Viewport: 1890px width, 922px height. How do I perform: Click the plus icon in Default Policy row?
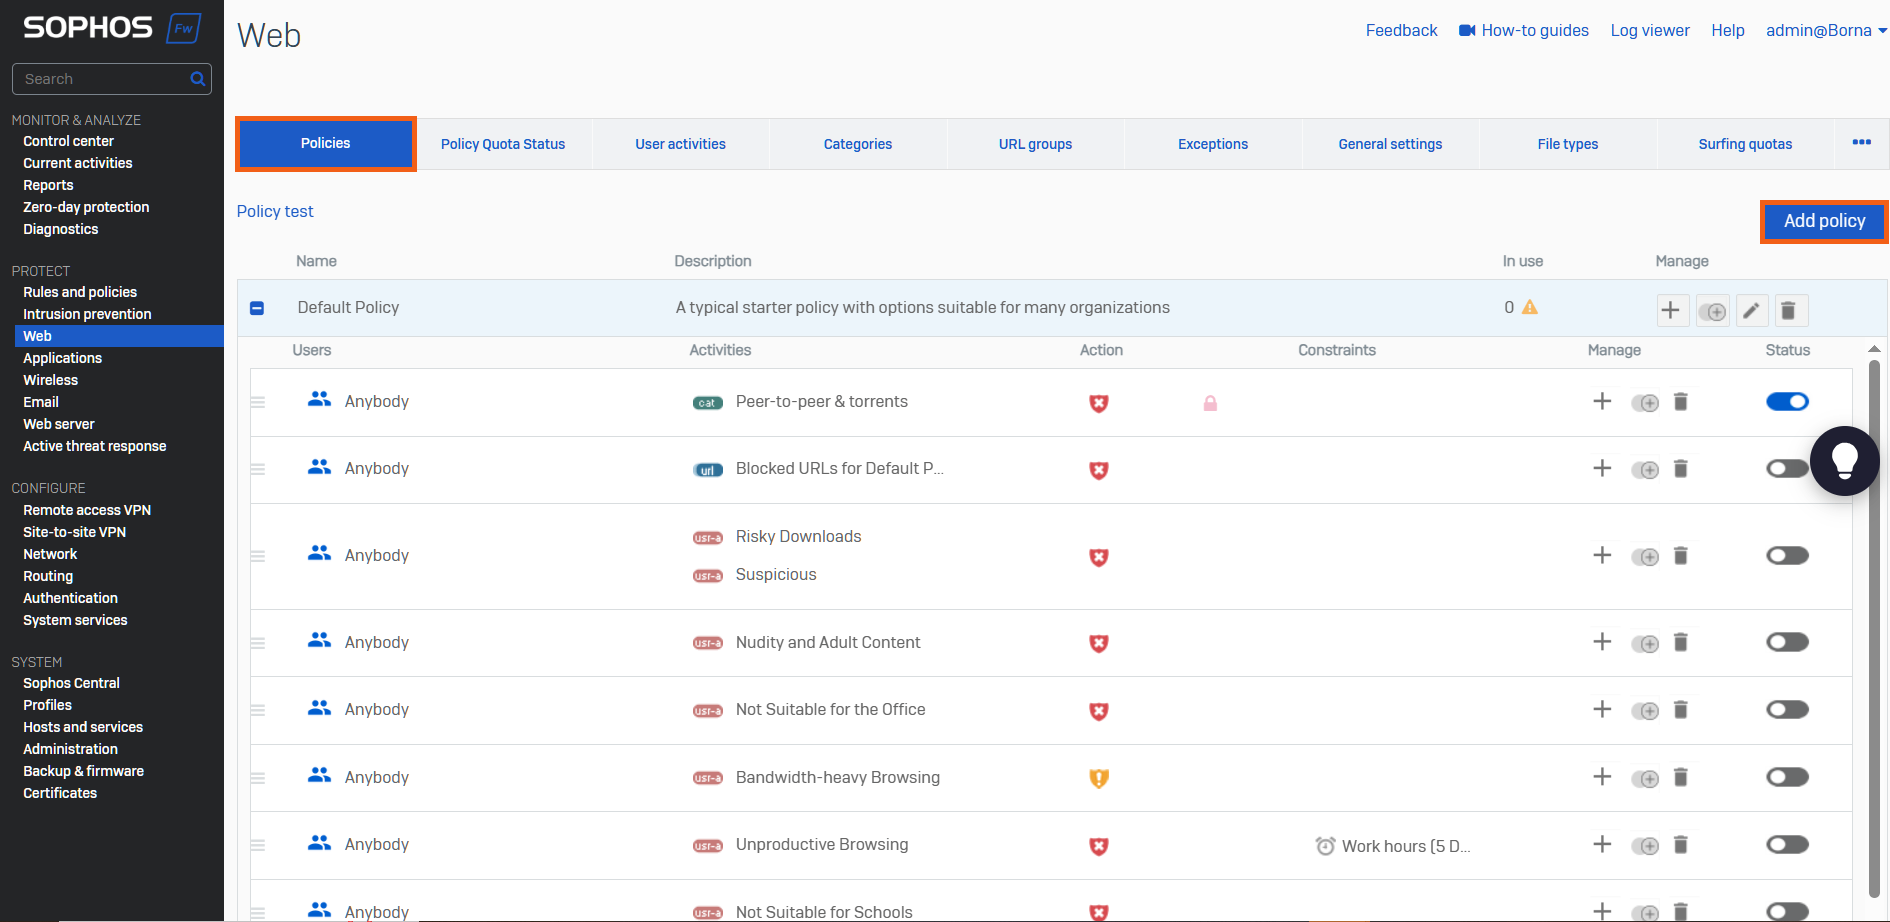point(1671,311)
